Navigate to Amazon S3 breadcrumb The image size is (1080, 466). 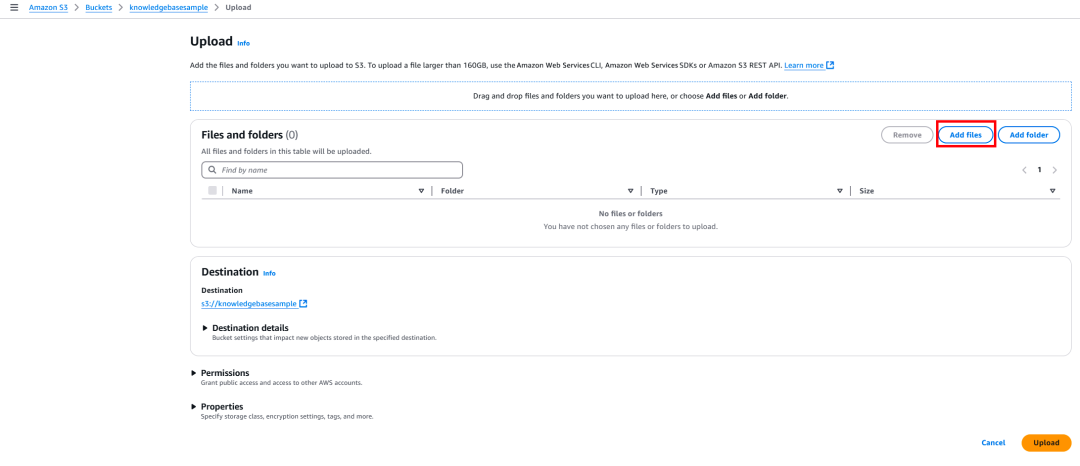pos(50,7)
